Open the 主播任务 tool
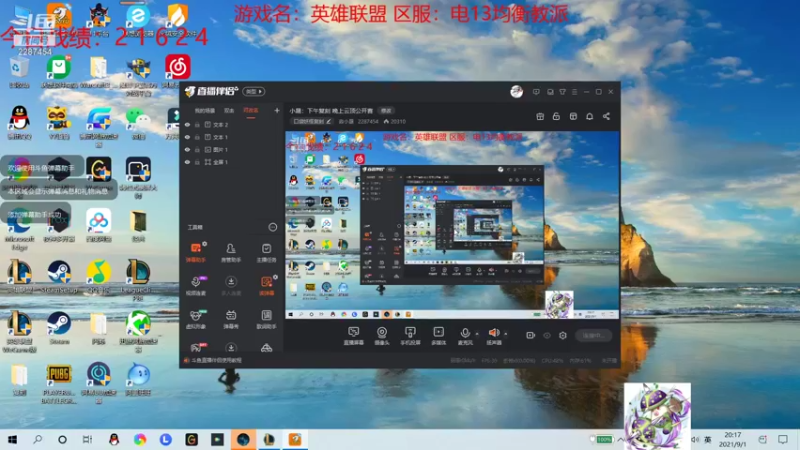The height and width of the screenshot is (450, 800). tap(266, 252)
